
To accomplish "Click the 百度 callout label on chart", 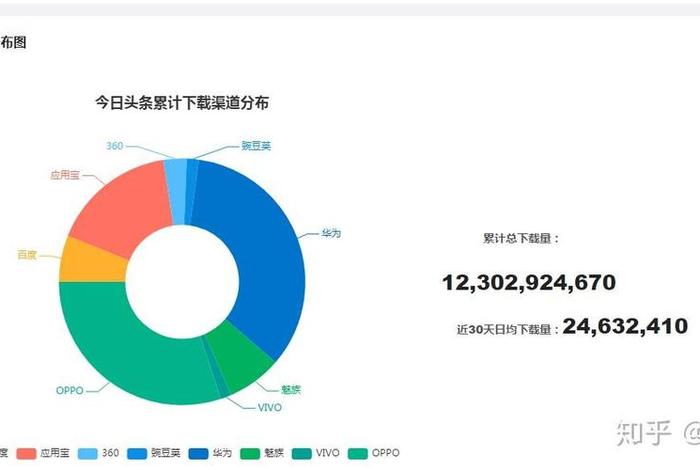I will [x=27, y=255].
